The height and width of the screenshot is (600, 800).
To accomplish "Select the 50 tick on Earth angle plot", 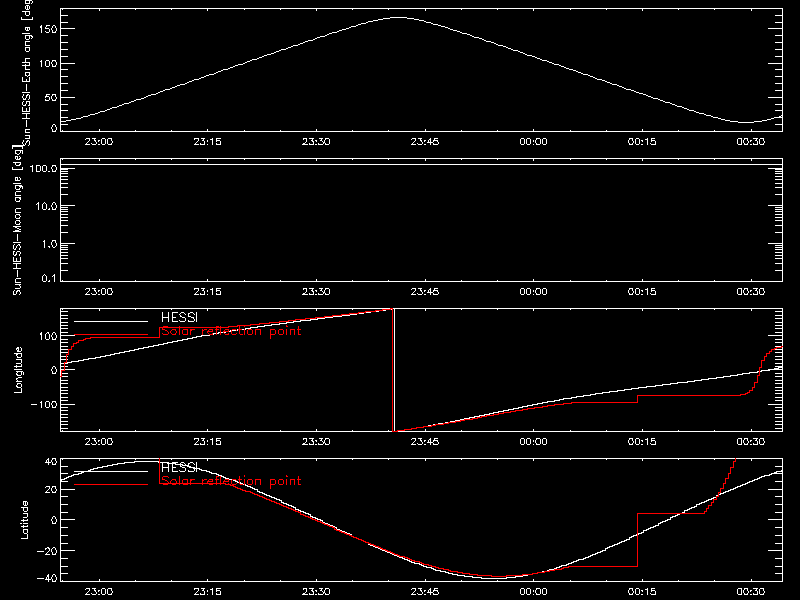I will pos(51,97).
